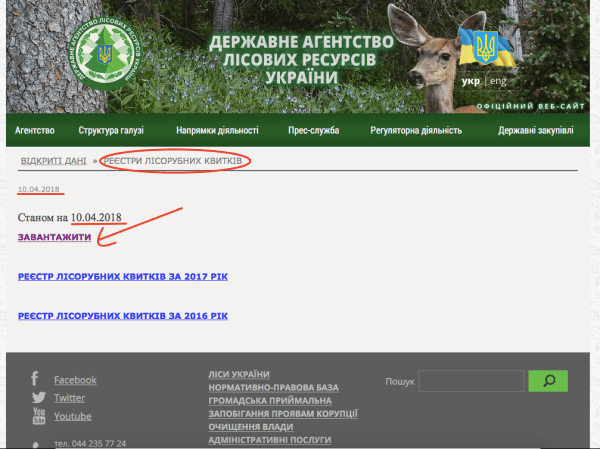Viewport: 600px width, 449px height.
Task: Click the YouTube icon in footer
Action: [x=38, y=415]
